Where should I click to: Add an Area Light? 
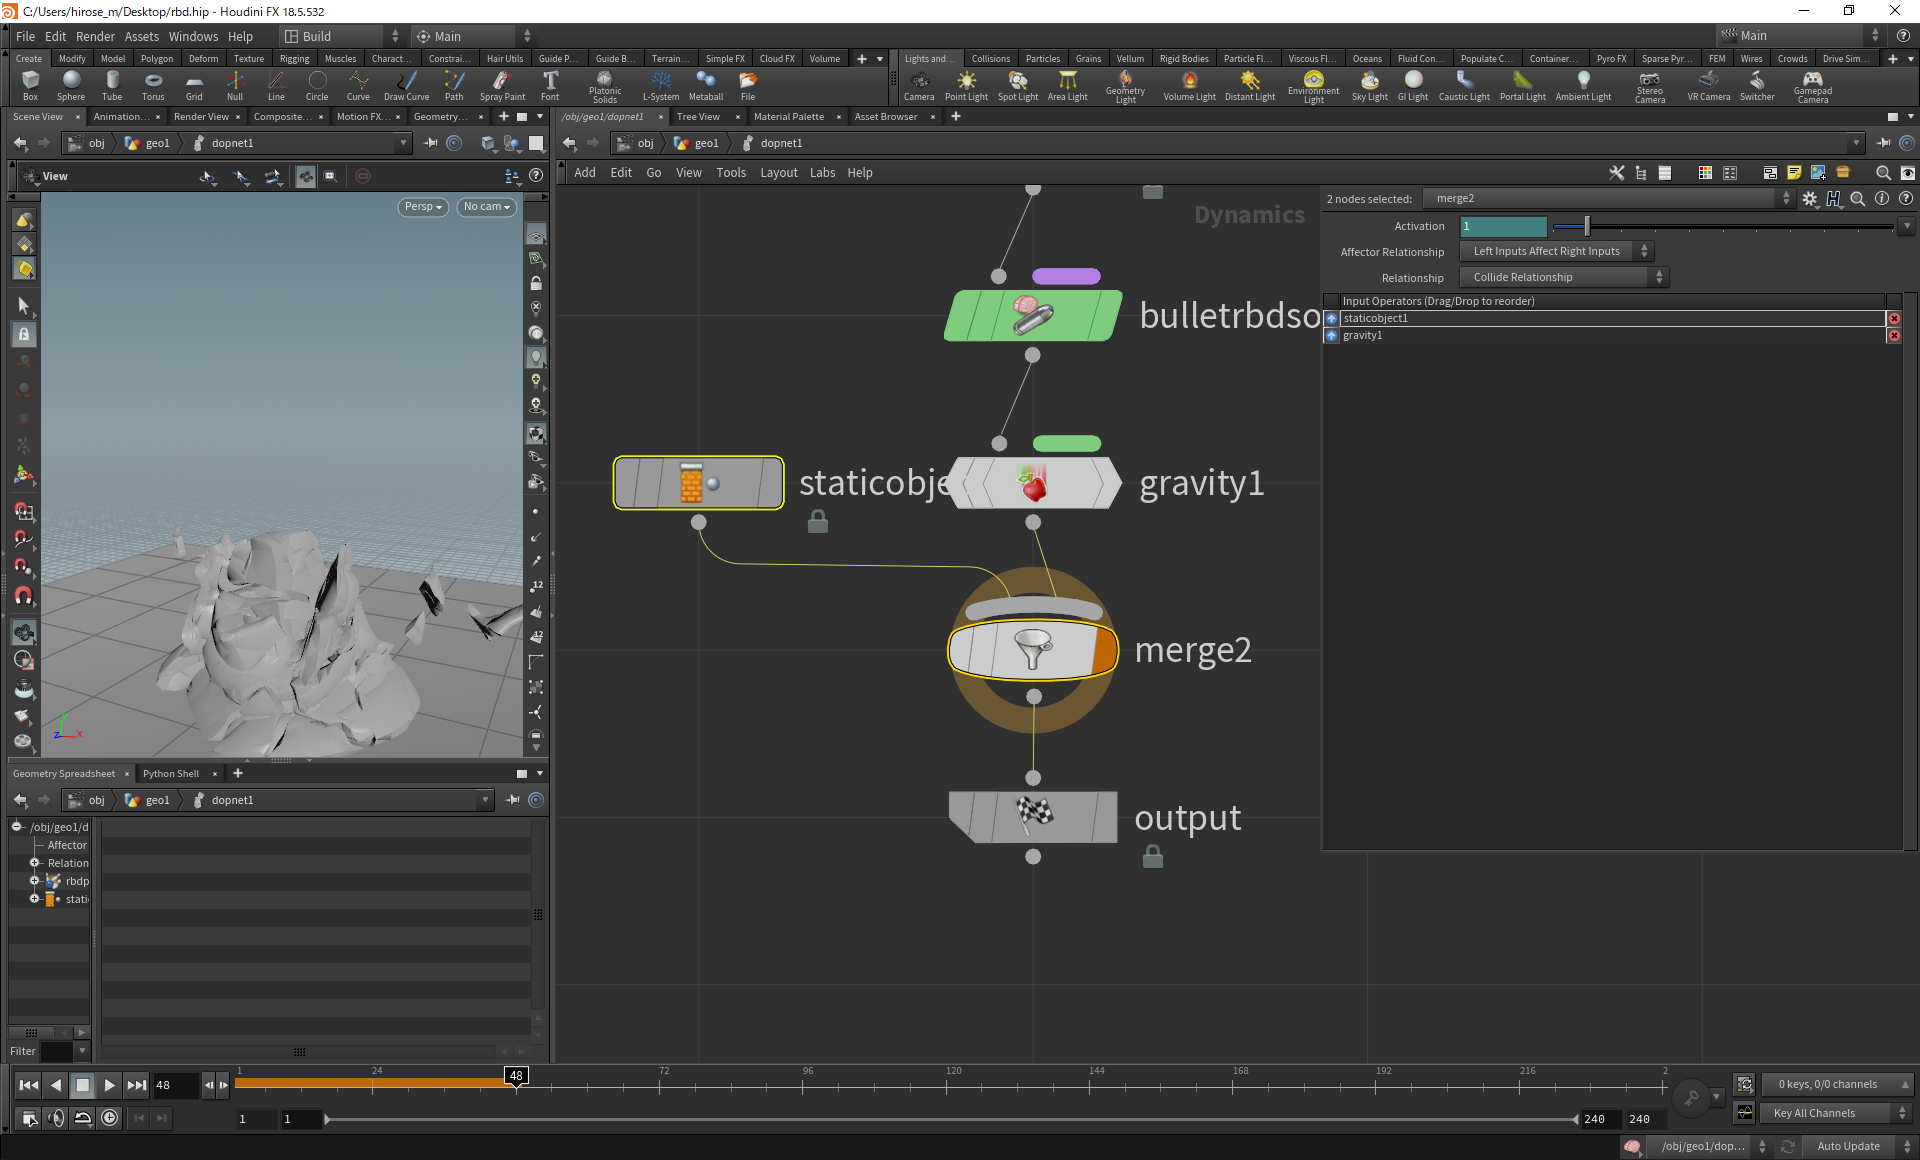pos(1067,86)
